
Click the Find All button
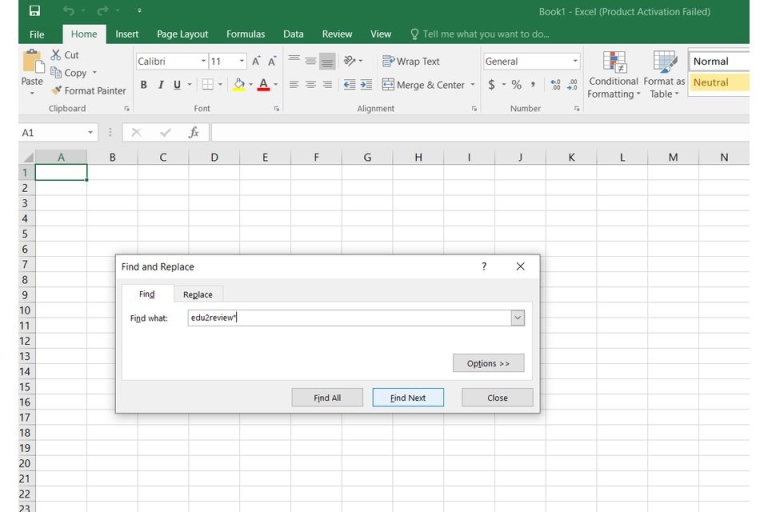coord(327,397)
